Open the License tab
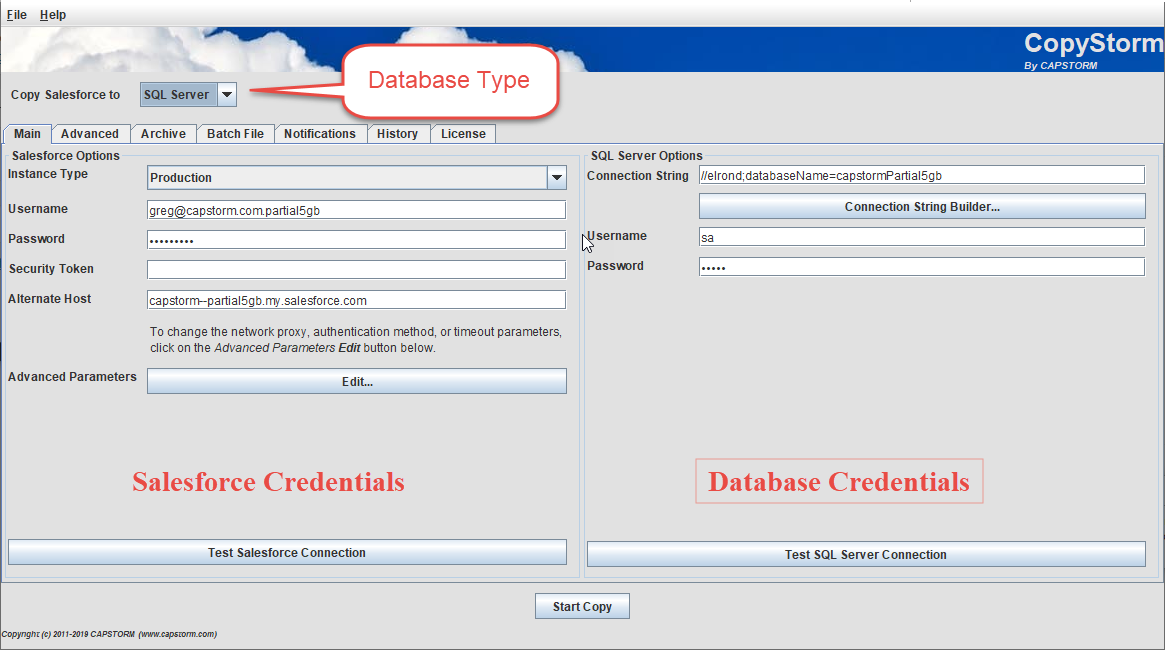Viewport: 1165px width, 650px height. (464, 134)
